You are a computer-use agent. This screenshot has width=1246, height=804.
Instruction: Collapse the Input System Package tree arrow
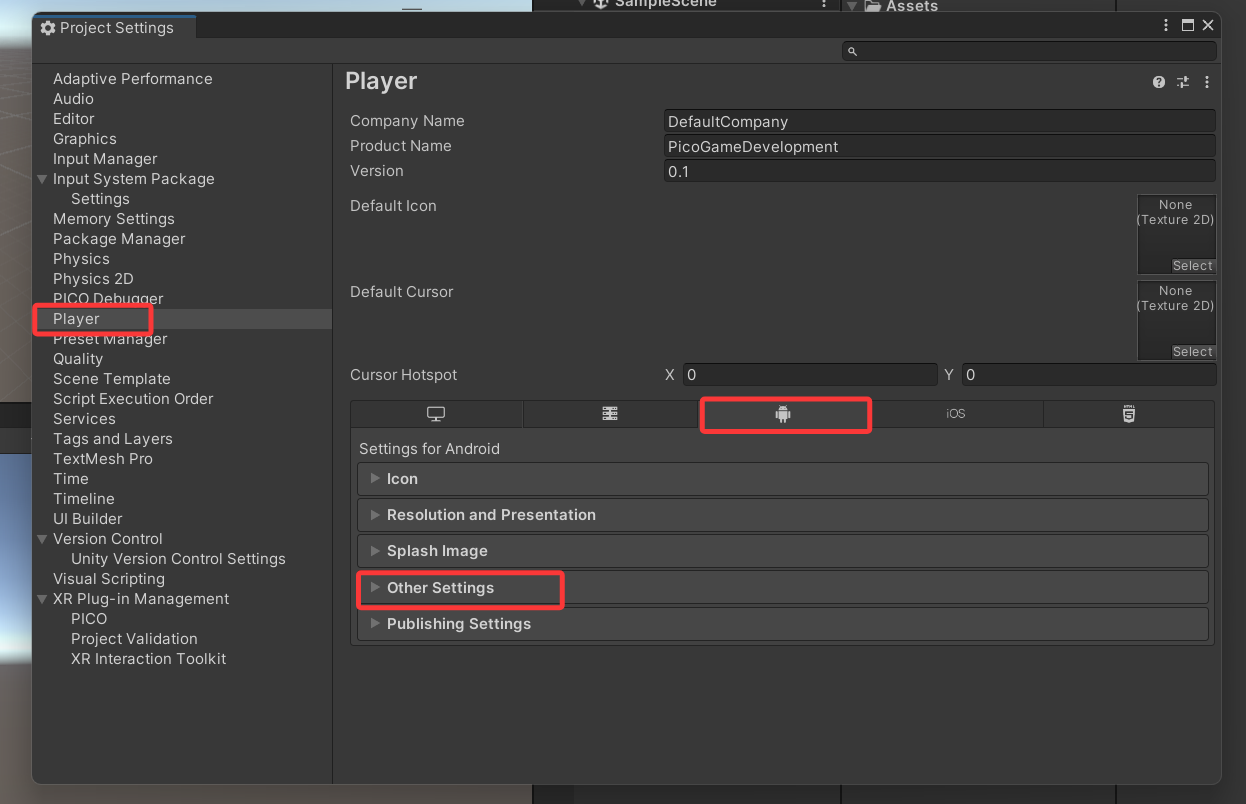42,179
